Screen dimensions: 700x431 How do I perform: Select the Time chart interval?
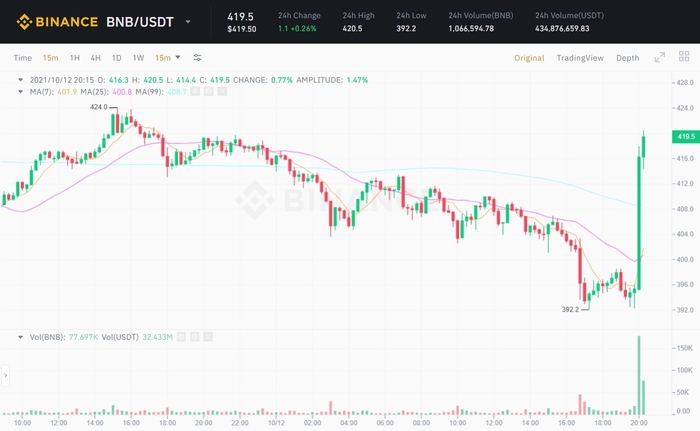tap(22, 58)
